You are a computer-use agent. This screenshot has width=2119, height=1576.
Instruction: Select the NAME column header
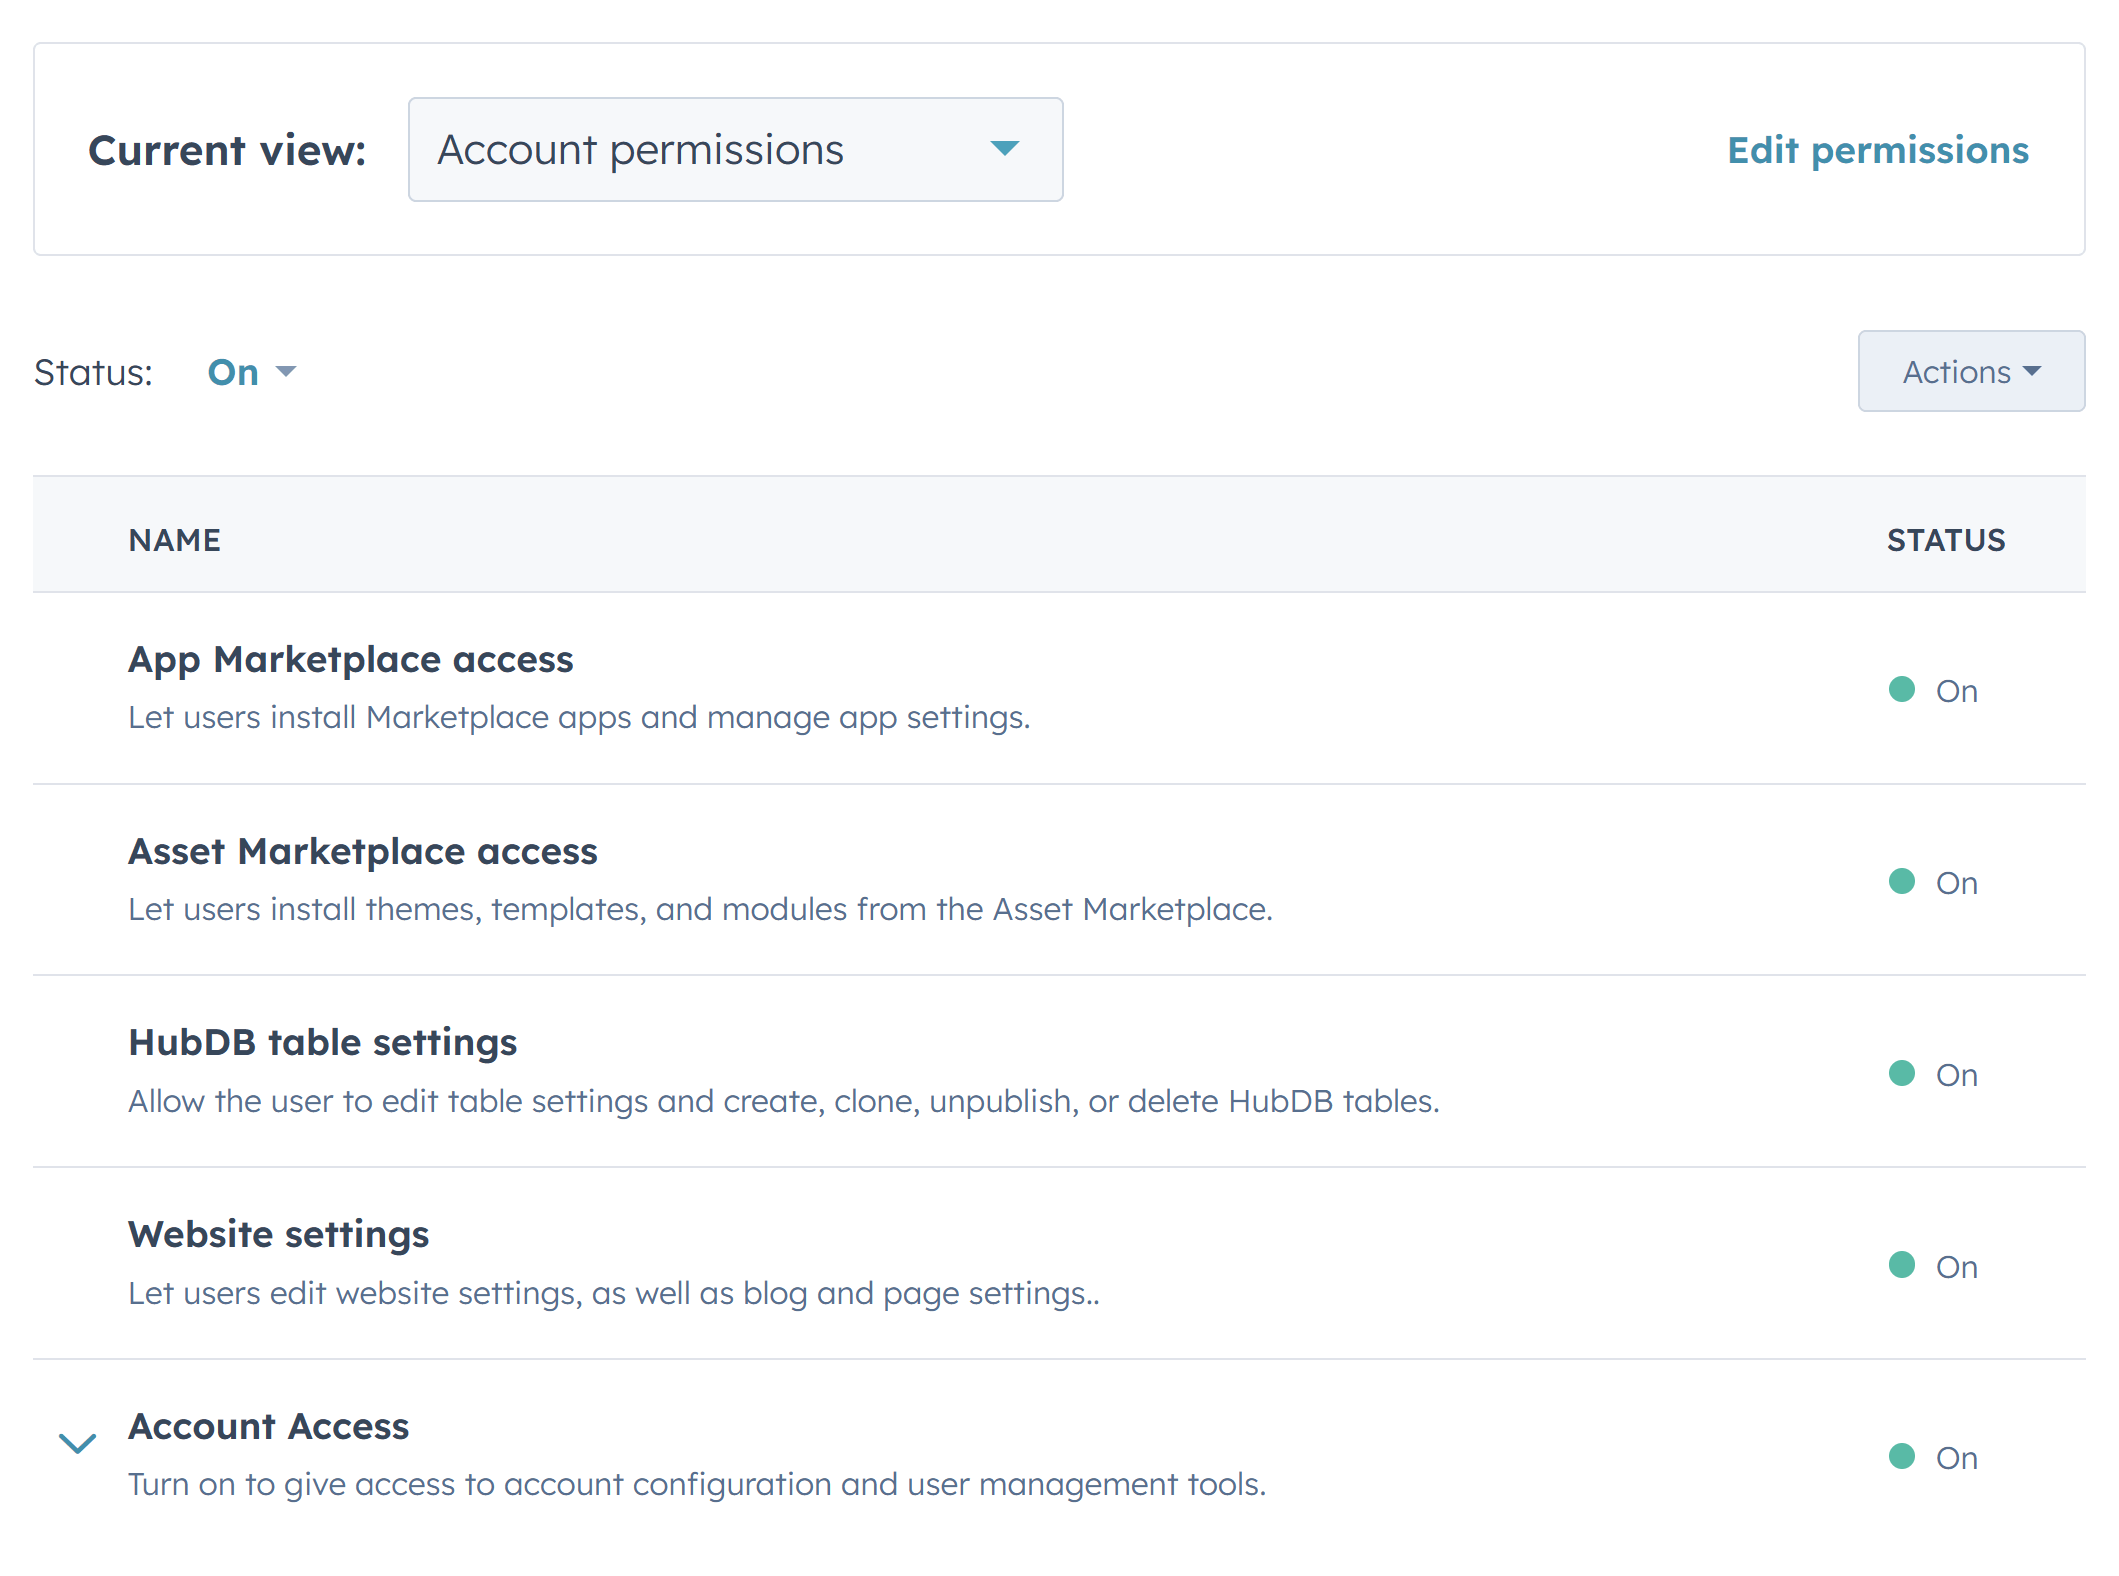tap(175, 538)
